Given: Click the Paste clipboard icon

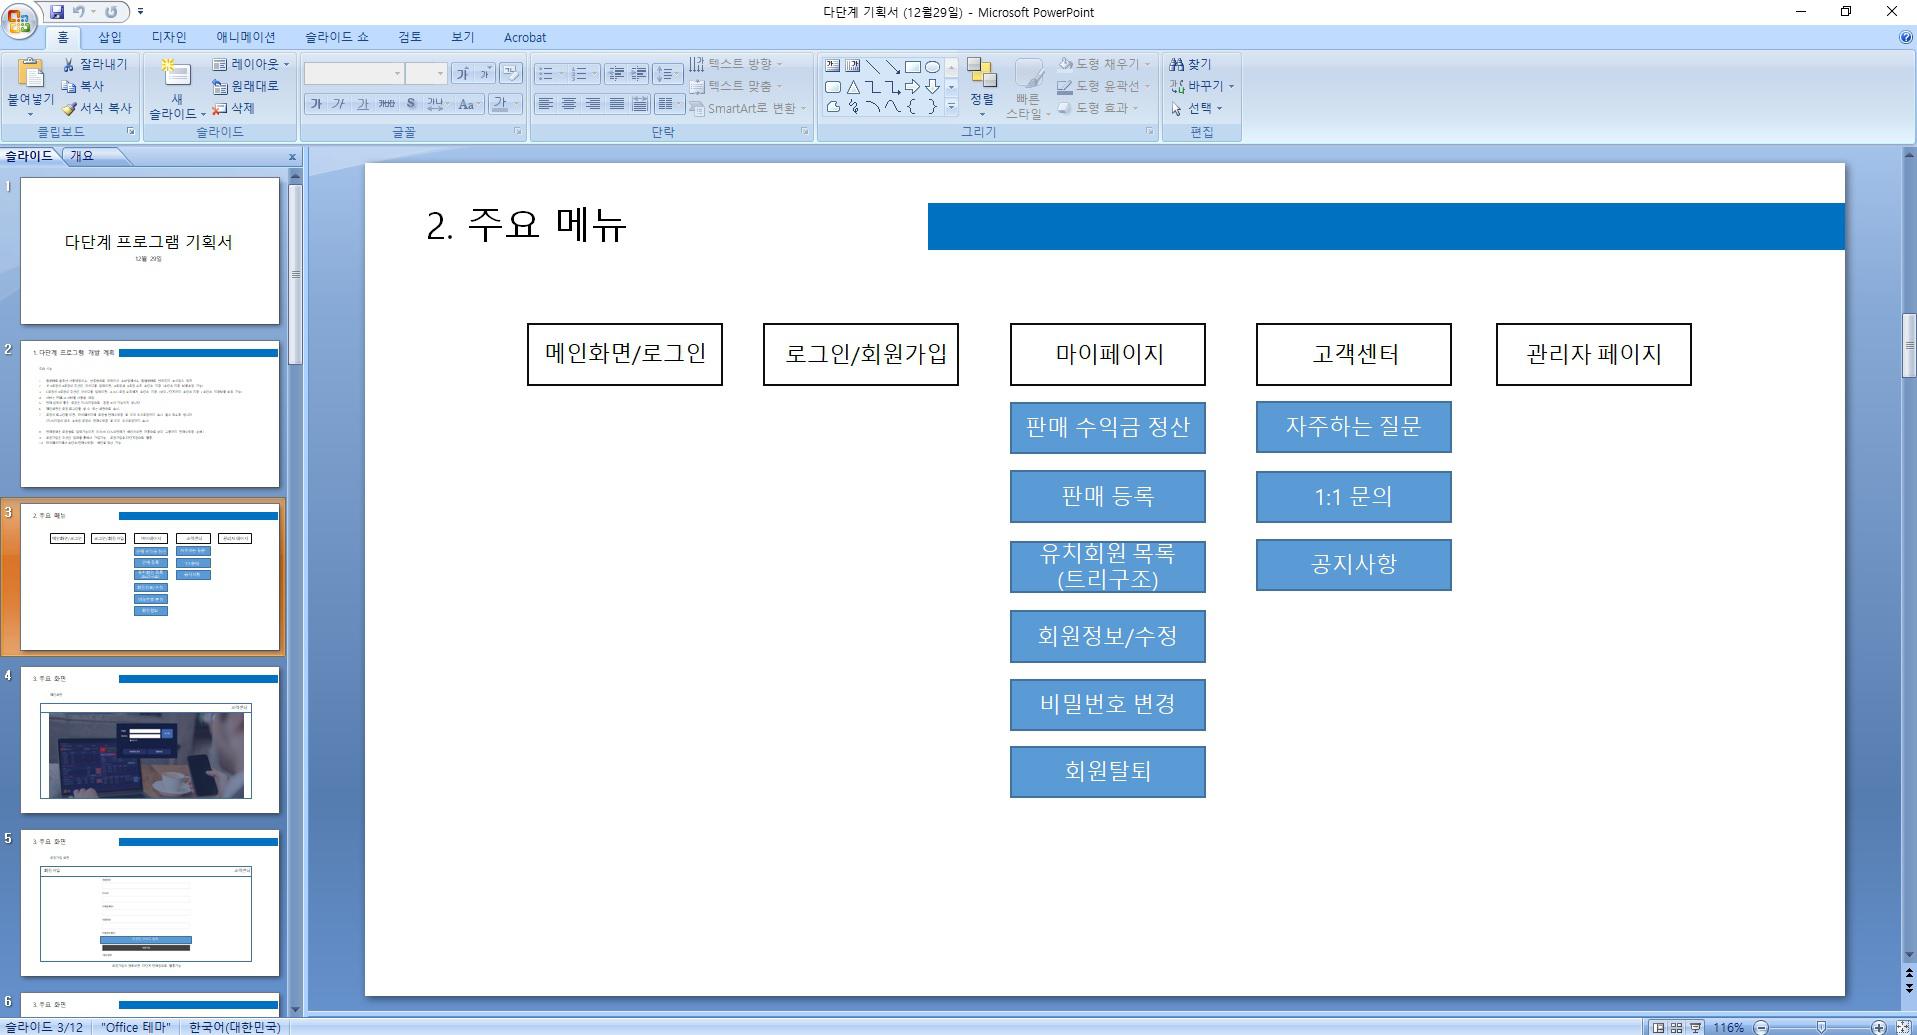Looking at the screenshot, I should pos(30,74).
